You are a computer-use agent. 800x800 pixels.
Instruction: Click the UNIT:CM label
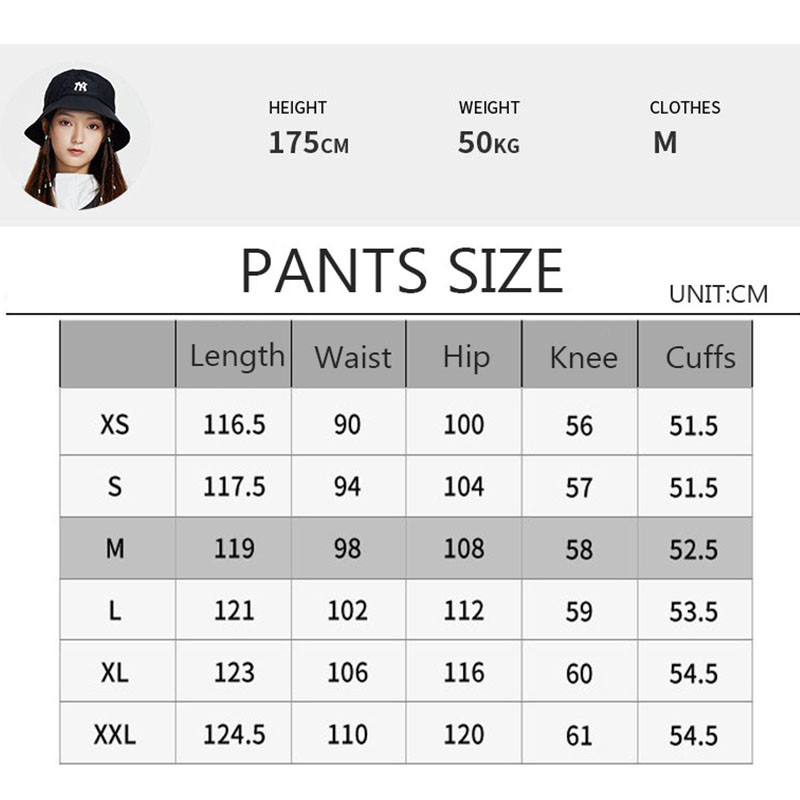[718, 293]
